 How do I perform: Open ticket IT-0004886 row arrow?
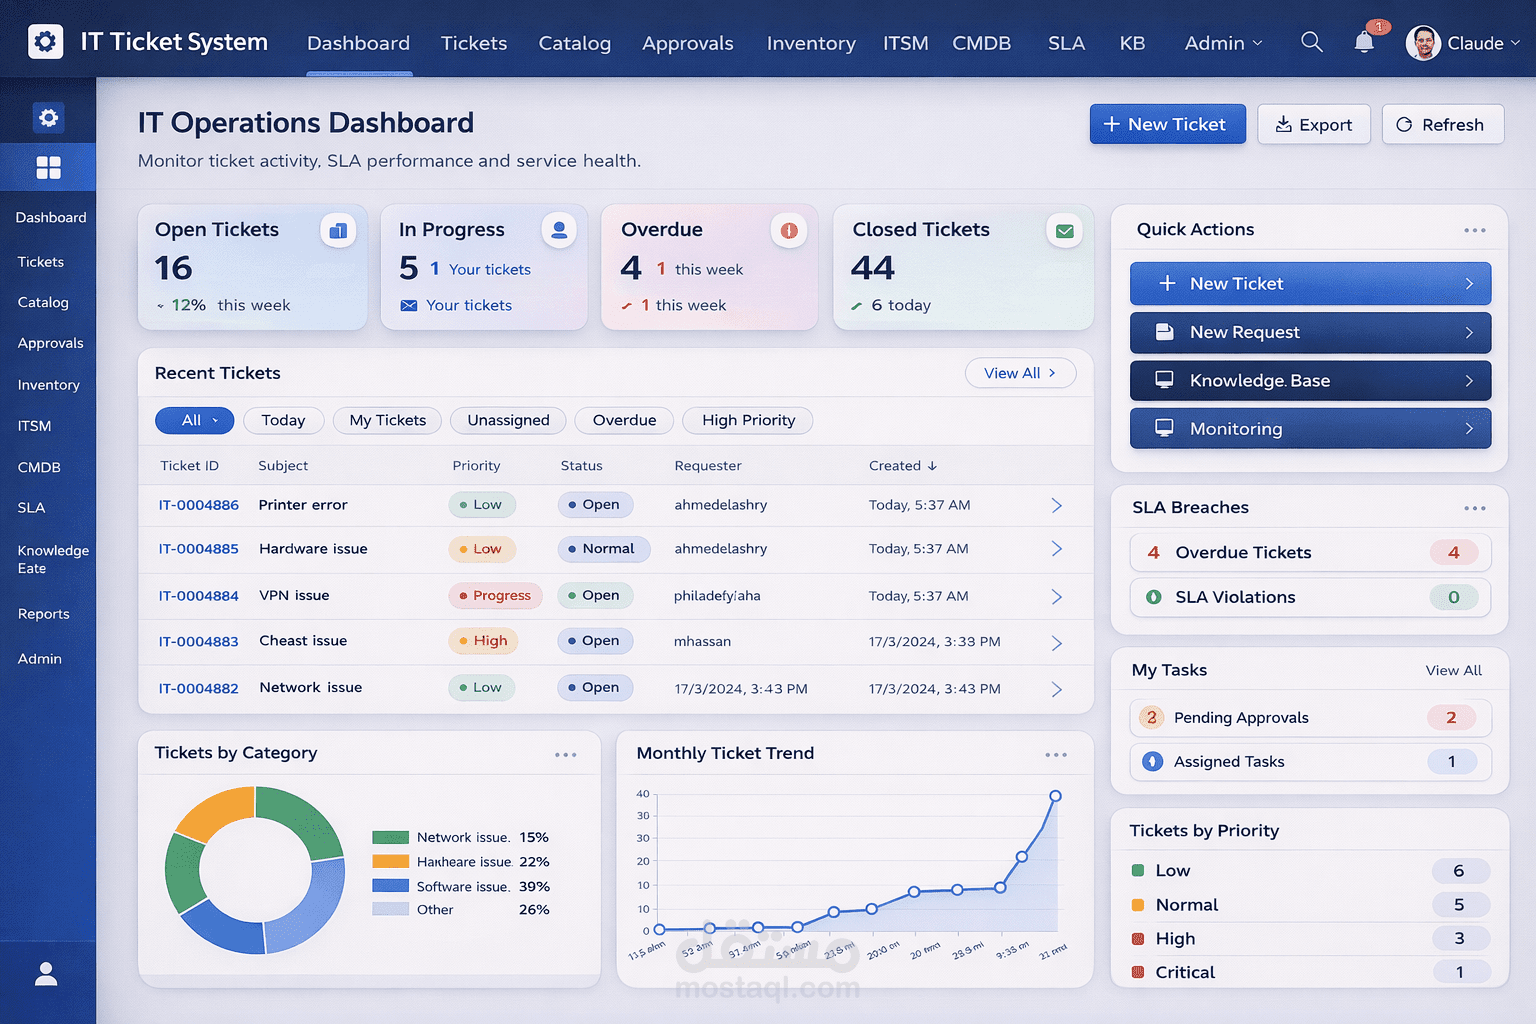click(1056, 505)
